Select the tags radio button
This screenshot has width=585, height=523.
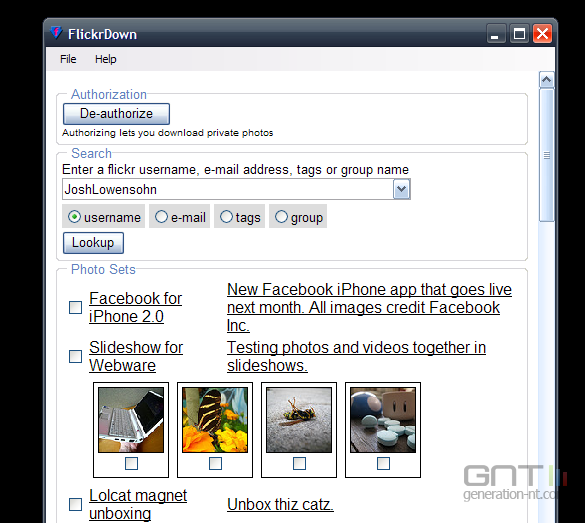click(226, 217)
